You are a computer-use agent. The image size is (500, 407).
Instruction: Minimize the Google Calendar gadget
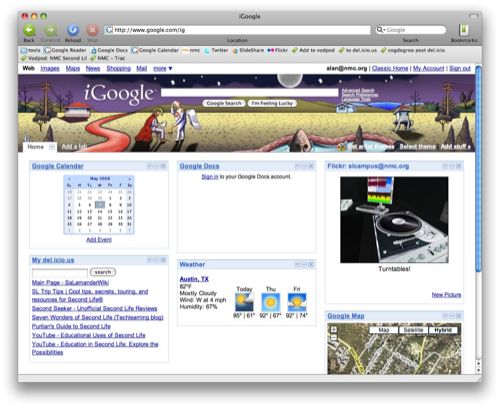click(x=156, y=166)
